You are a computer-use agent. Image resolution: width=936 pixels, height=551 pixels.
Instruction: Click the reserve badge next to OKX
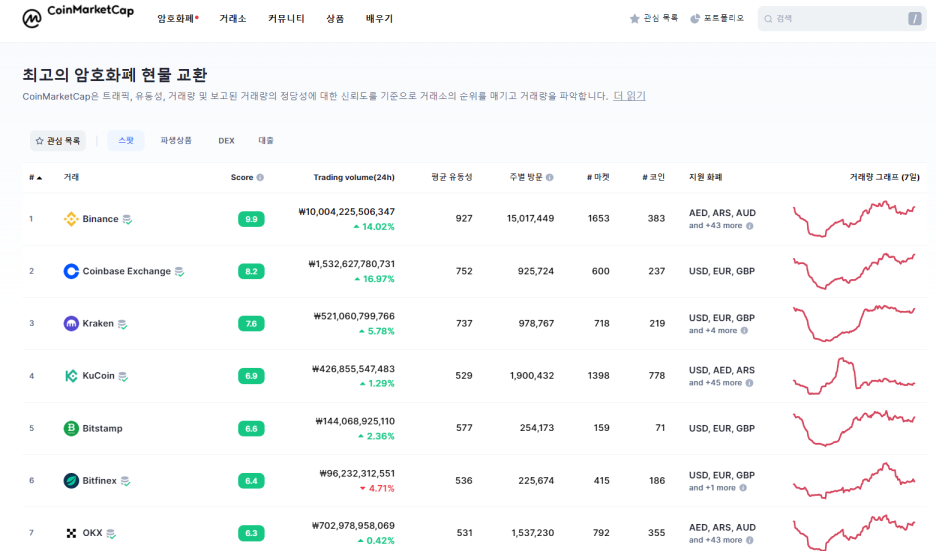tap(111, 534)
